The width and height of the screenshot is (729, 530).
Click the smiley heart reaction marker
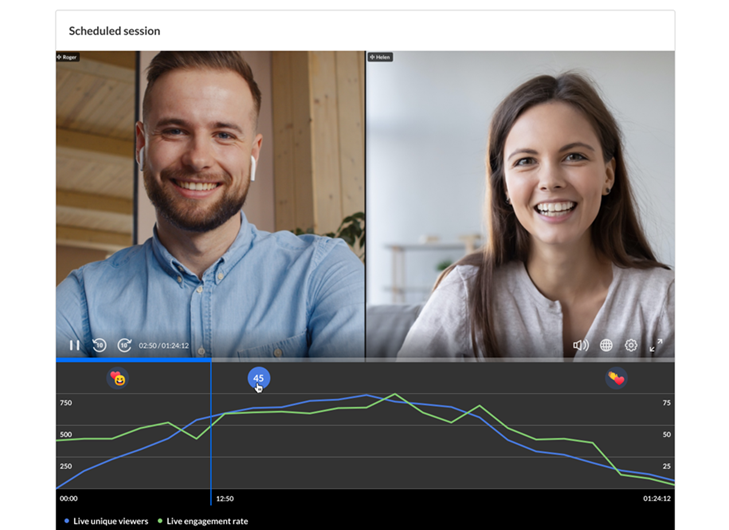(x=118, y=378)
